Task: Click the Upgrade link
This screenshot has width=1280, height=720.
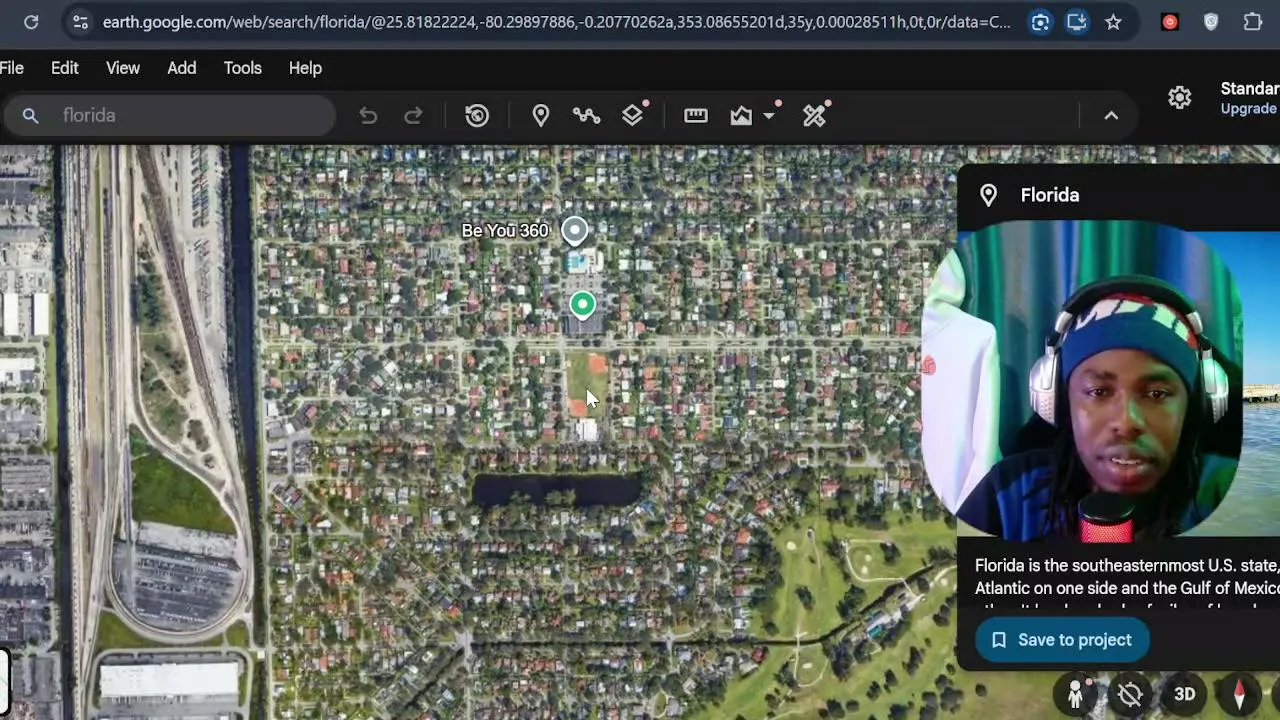Action: click(1249, 108)
